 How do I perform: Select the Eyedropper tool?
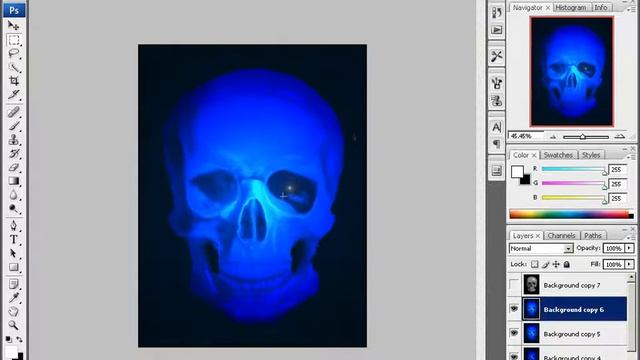click(13, 298)
